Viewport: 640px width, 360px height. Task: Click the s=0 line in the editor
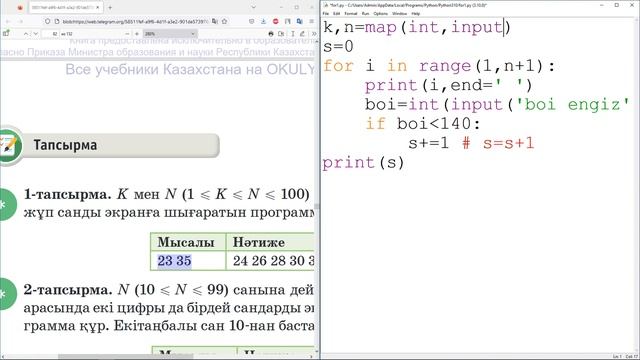pos(338,47)
